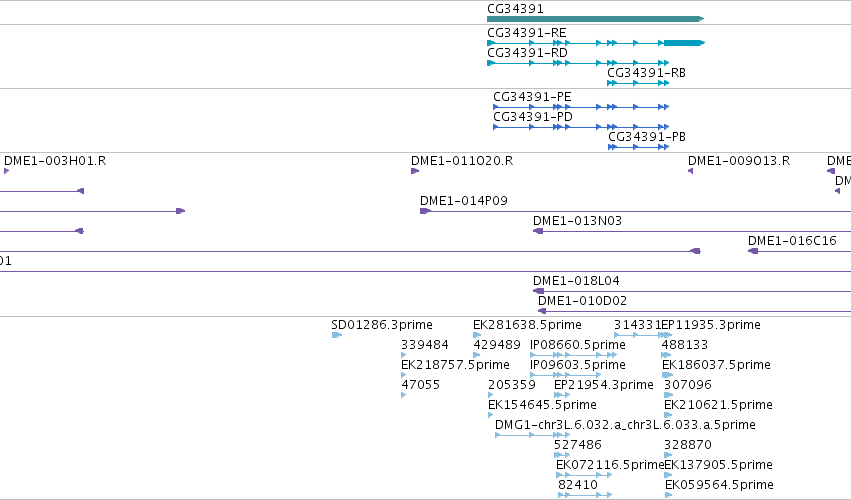Click the EK281638.5prime label

528,325
